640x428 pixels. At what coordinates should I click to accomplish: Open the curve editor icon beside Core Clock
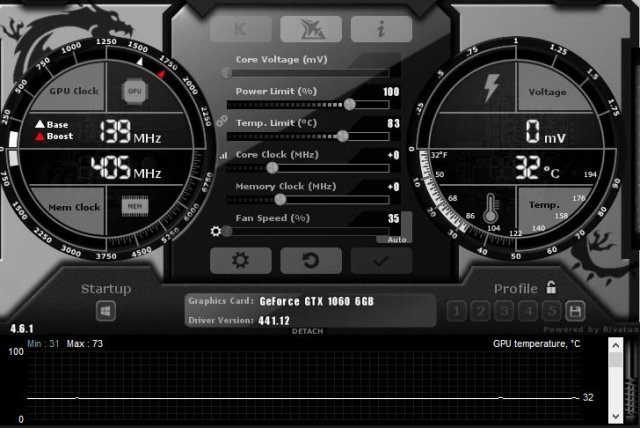(222, 156)
